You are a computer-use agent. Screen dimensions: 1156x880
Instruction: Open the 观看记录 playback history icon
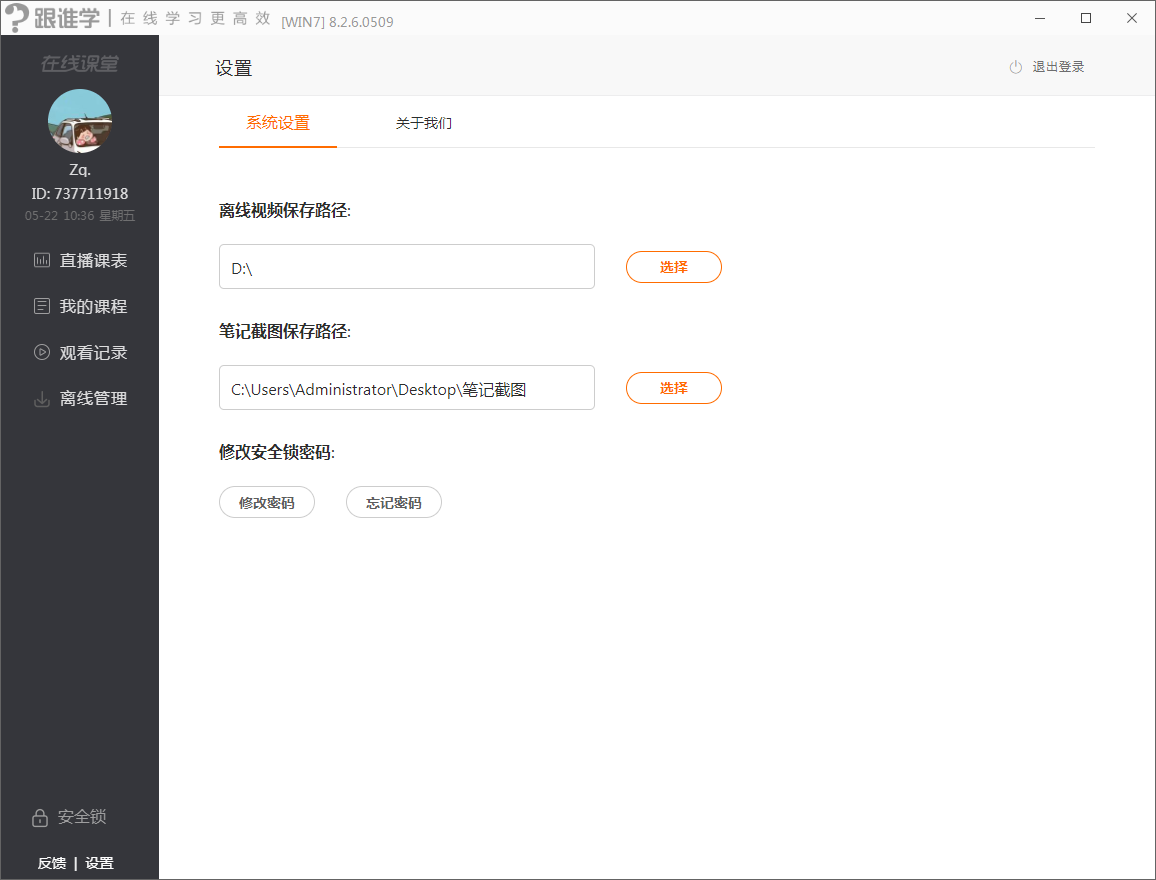tap(42, 352)
